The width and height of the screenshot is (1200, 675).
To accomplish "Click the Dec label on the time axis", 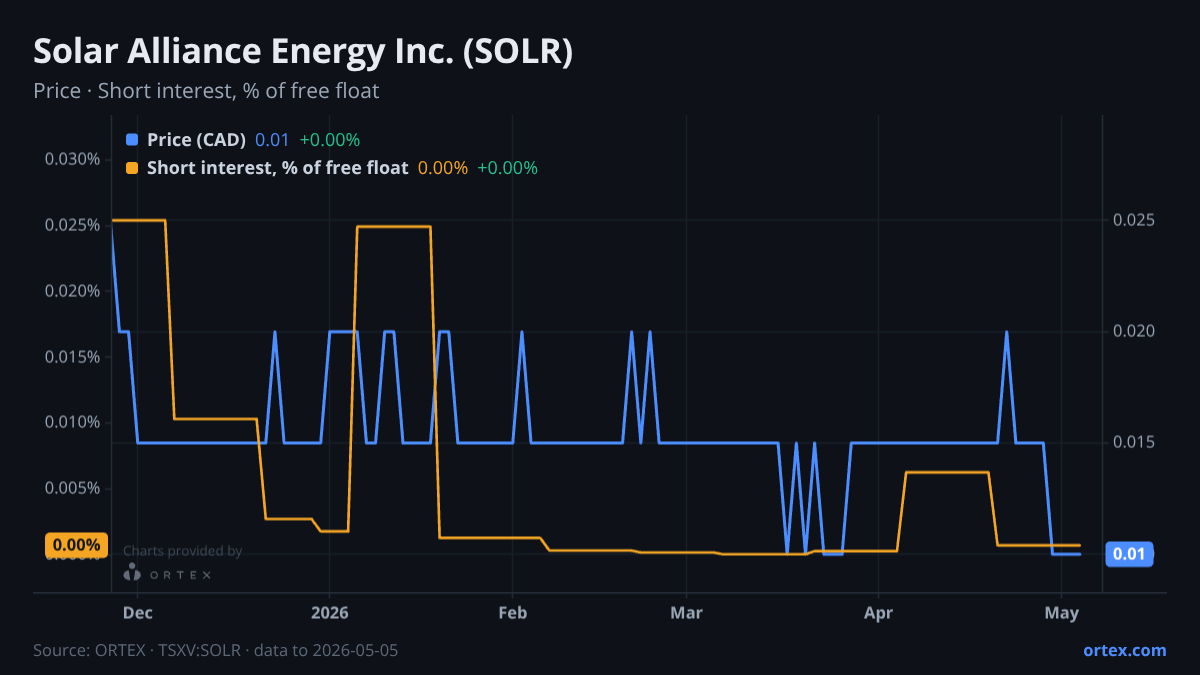I will (137, 611).
